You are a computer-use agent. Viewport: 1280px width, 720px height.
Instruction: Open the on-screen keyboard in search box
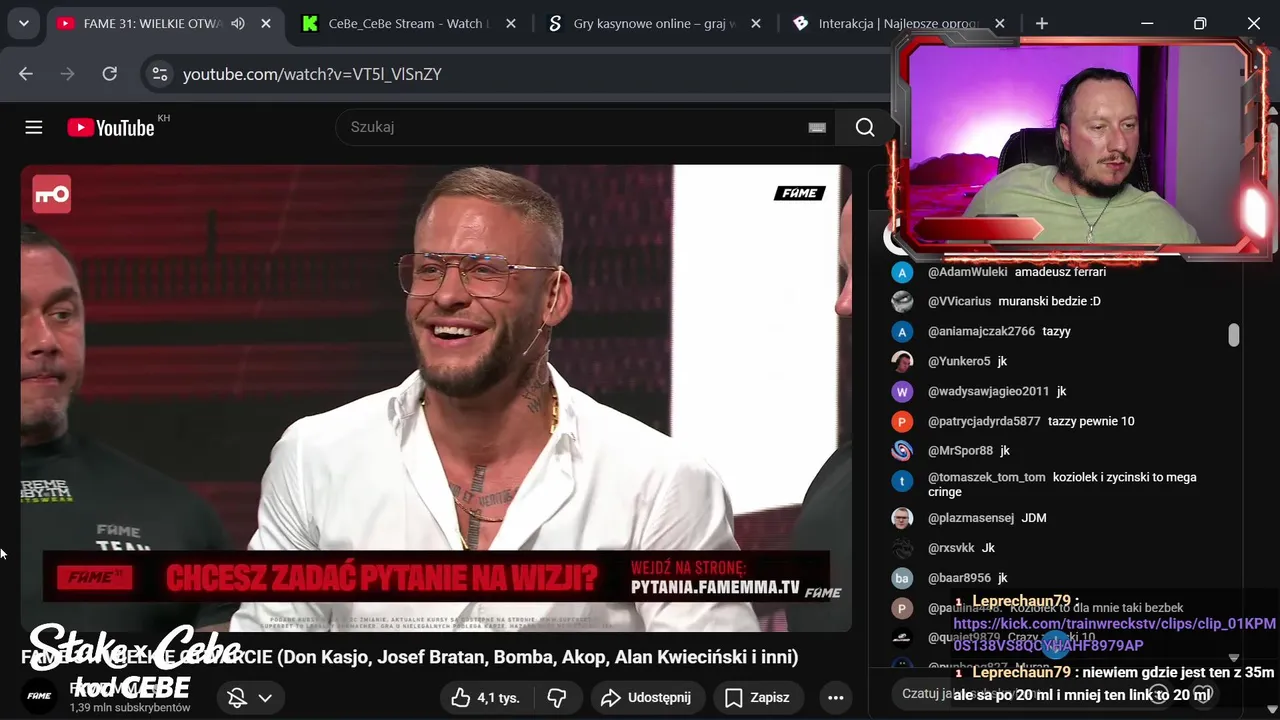(817, 127)
